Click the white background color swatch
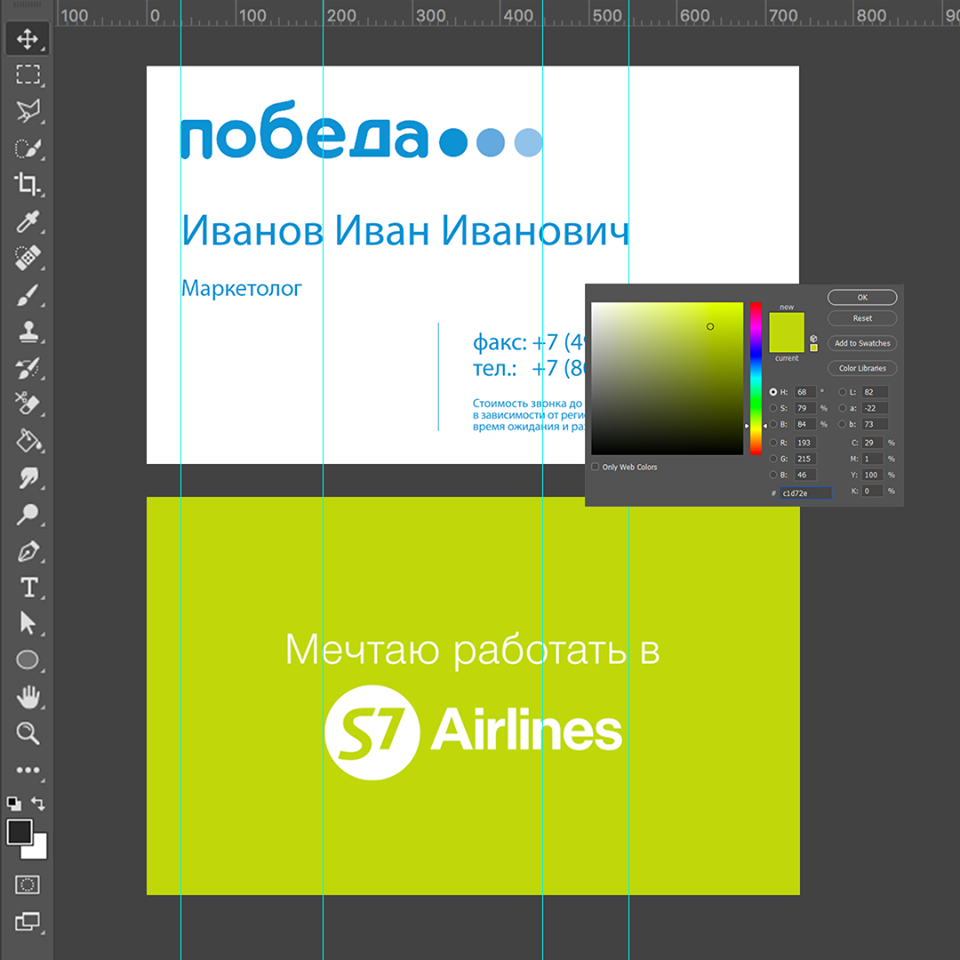The image size is (960, 960). click(39, 851)
